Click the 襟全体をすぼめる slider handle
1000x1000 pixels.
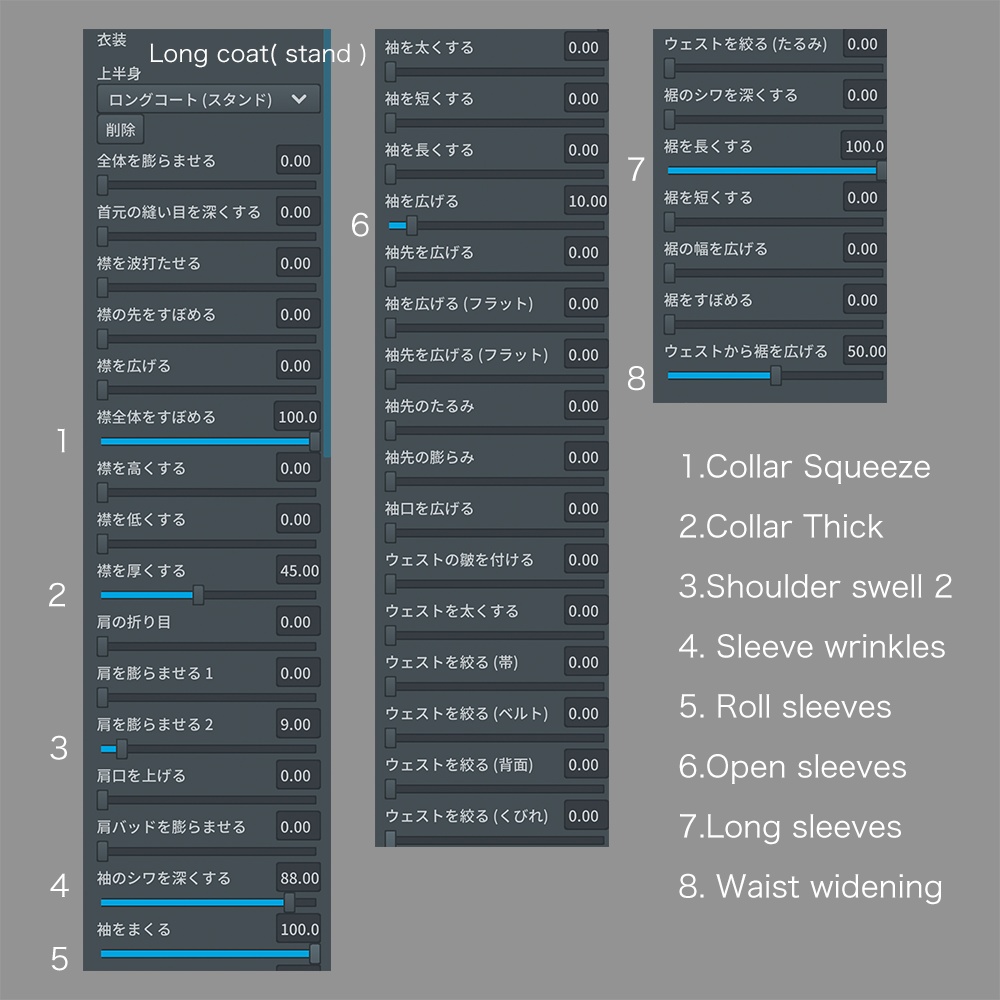pos(315,441)
